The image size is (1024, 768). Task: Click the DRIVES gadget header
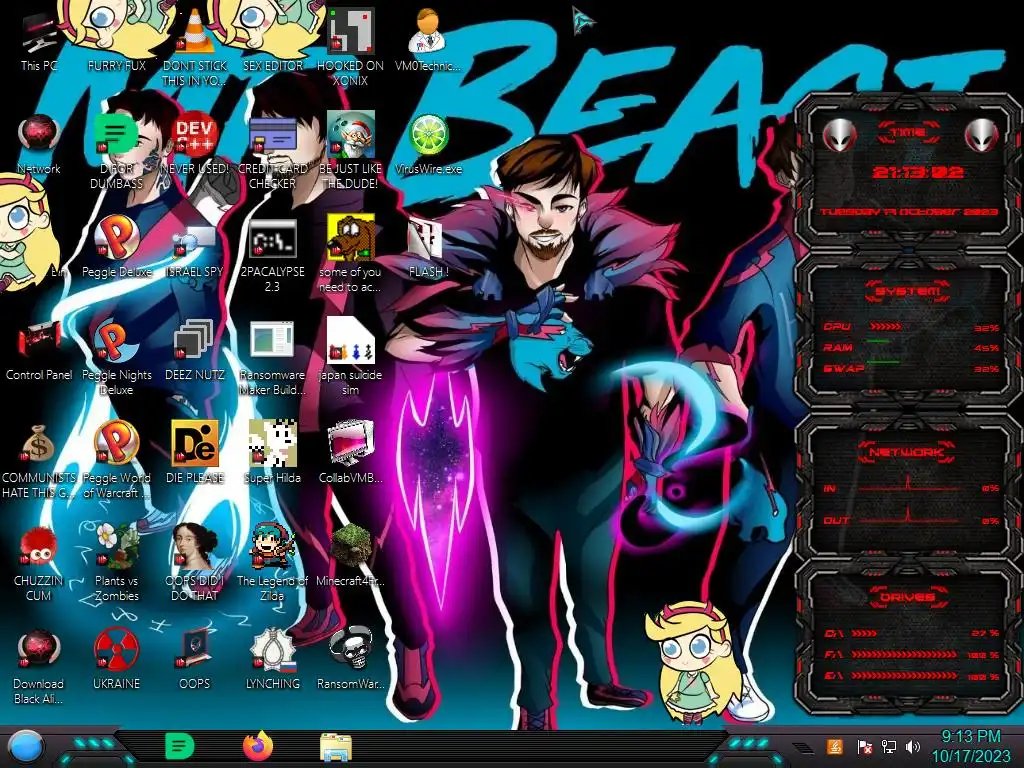tap(908, 597)
